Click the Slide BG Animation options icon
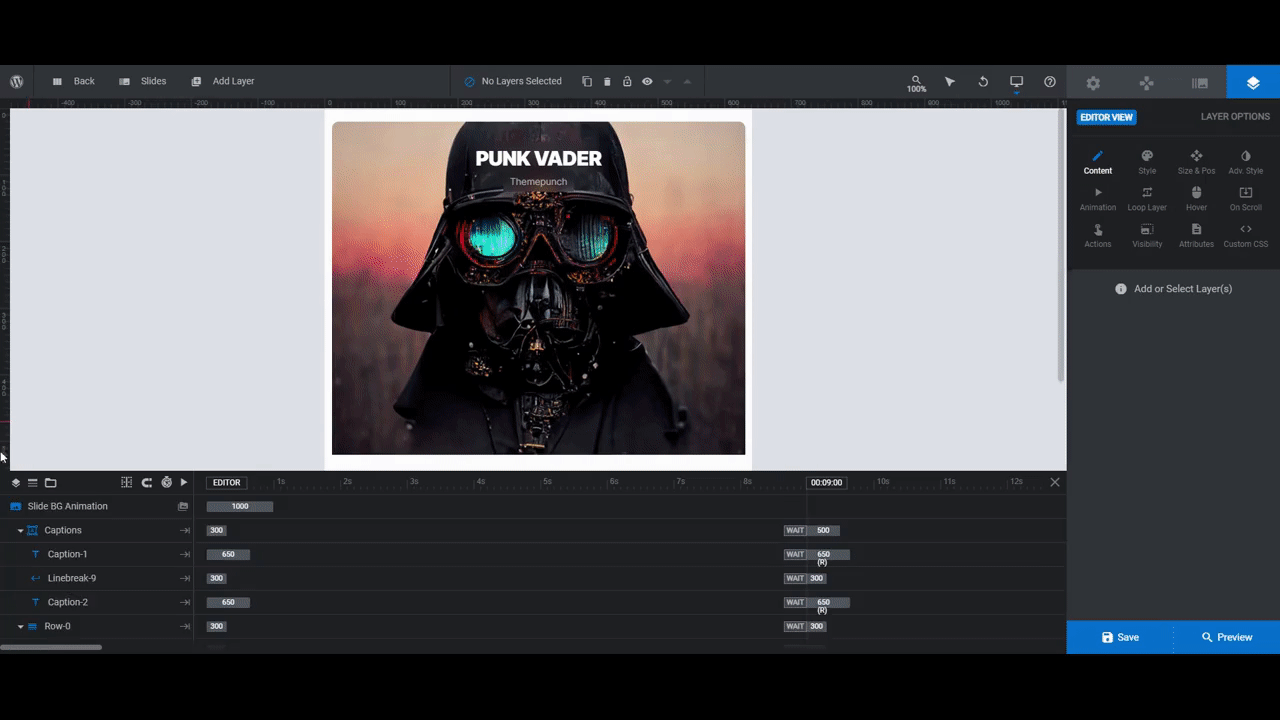 183,506
